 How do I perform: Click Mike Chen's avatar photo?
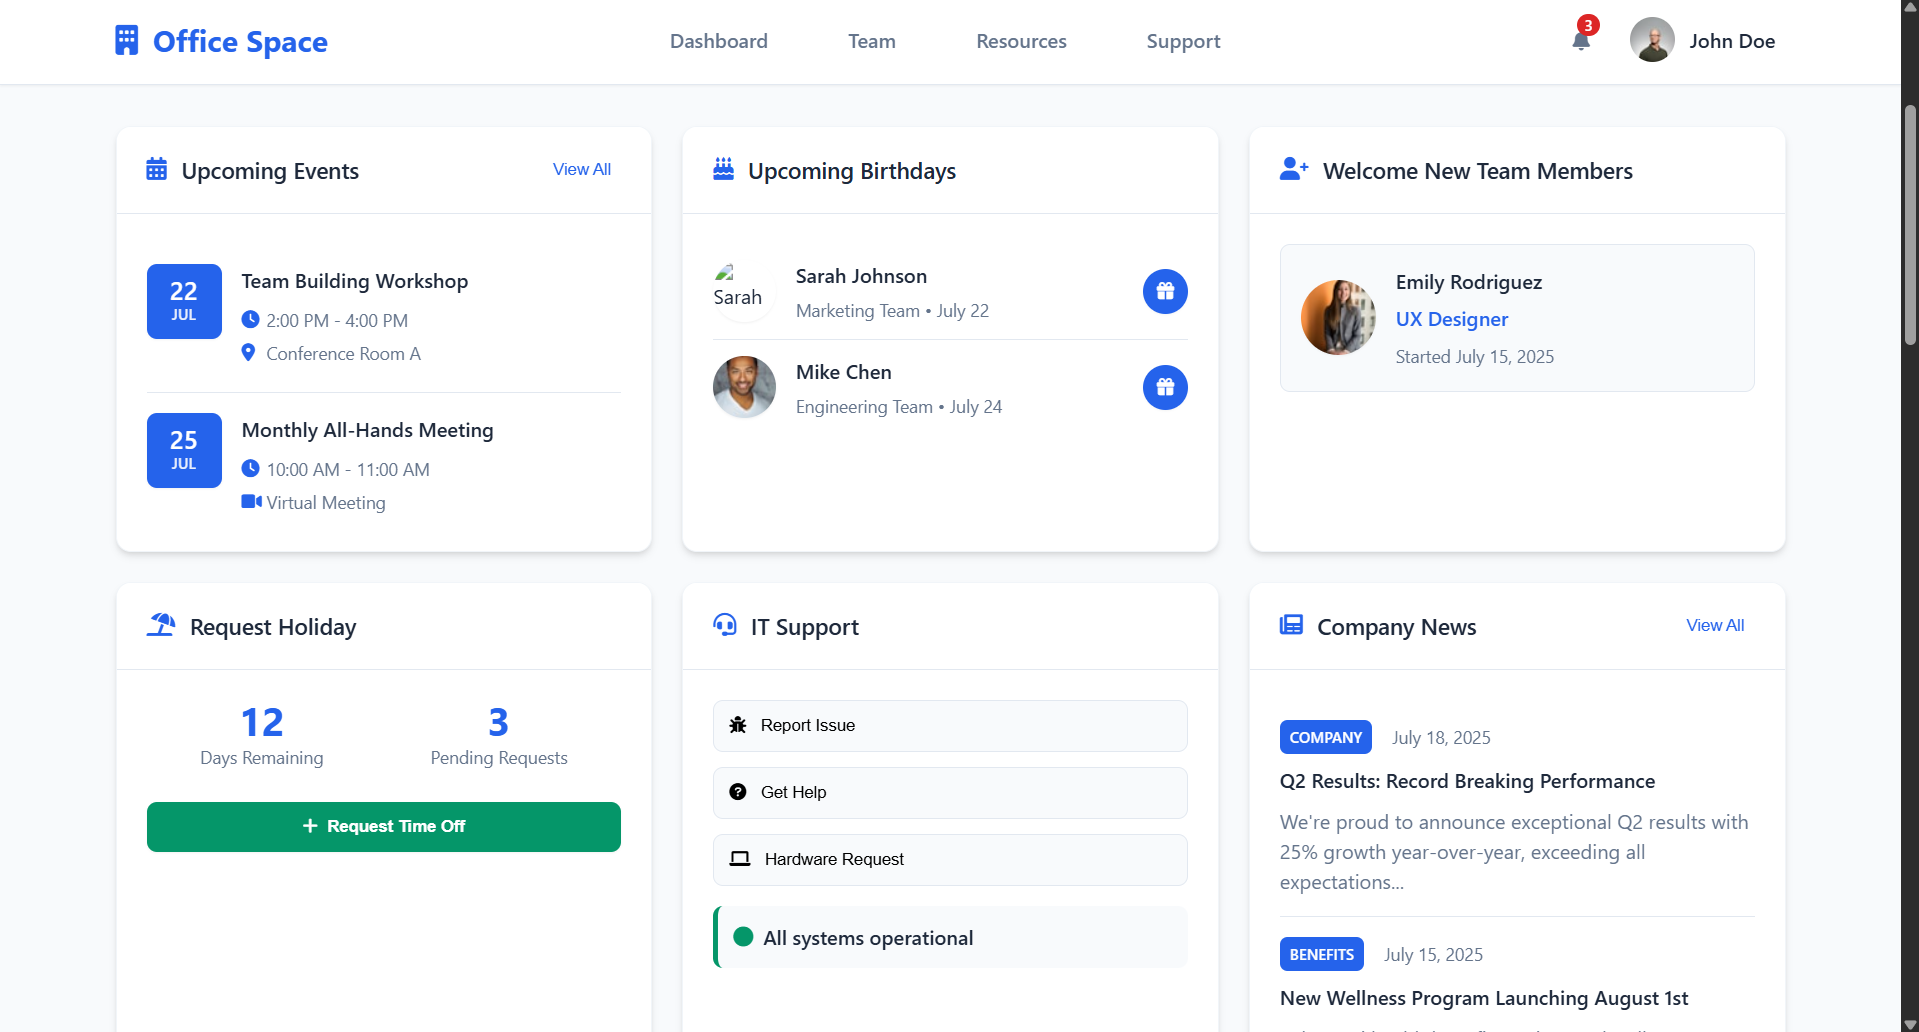[x=744, y=387]
